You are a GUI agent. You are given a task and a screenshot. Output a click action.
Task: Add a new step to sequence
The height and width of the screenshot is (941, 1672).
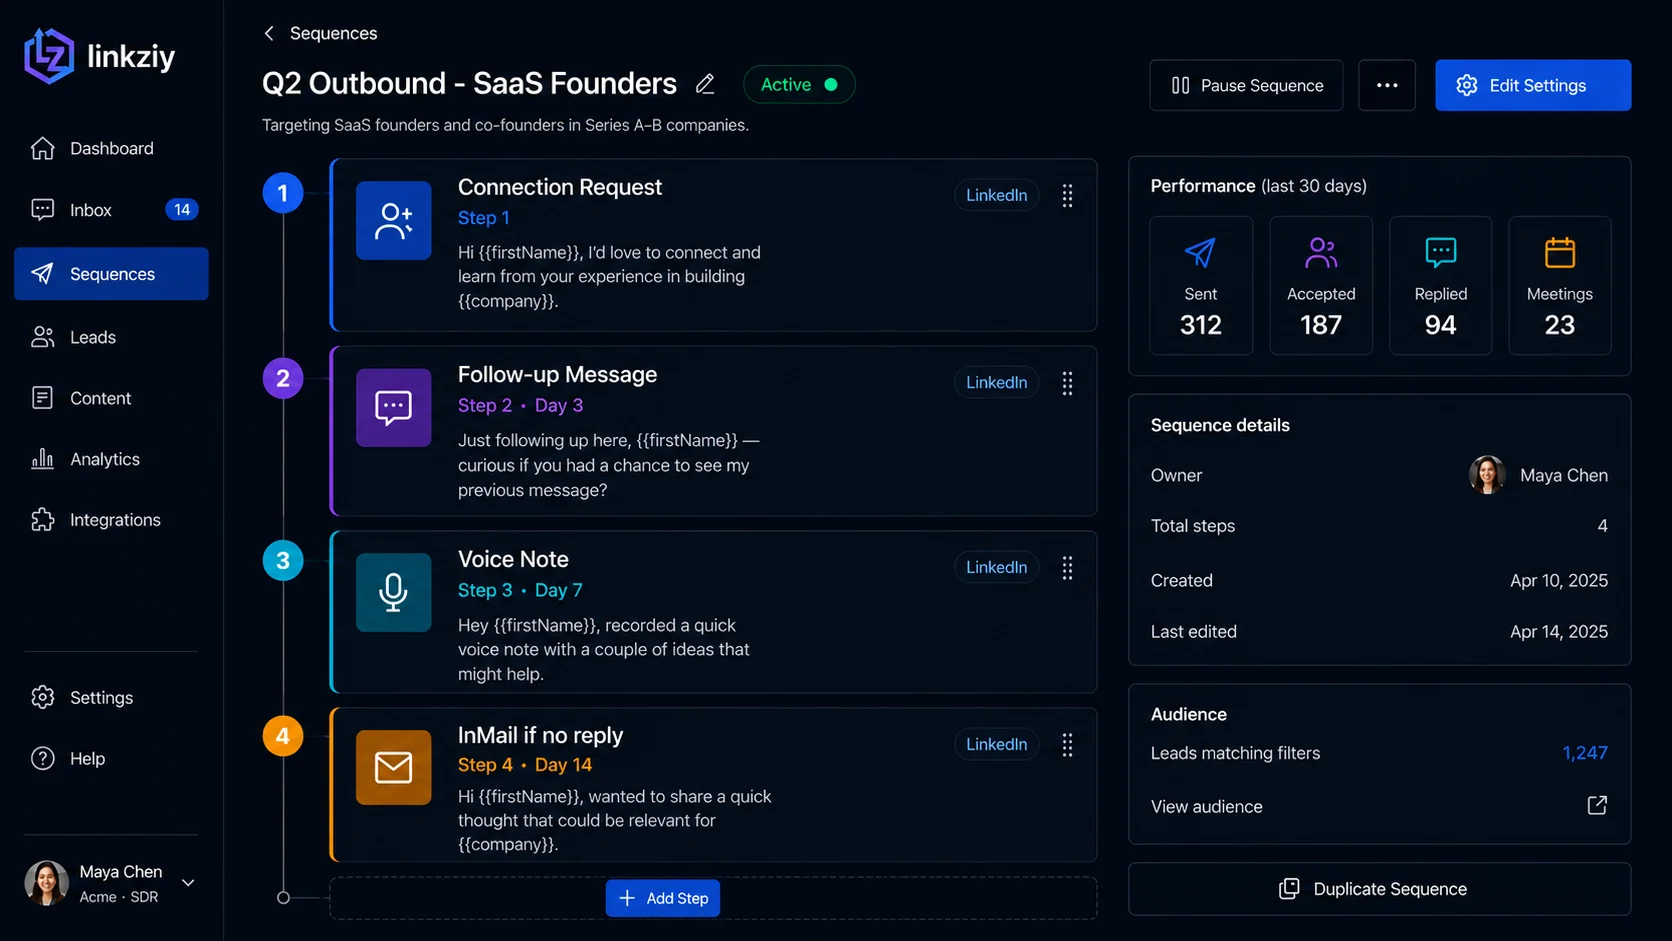[x=662, y=898]
